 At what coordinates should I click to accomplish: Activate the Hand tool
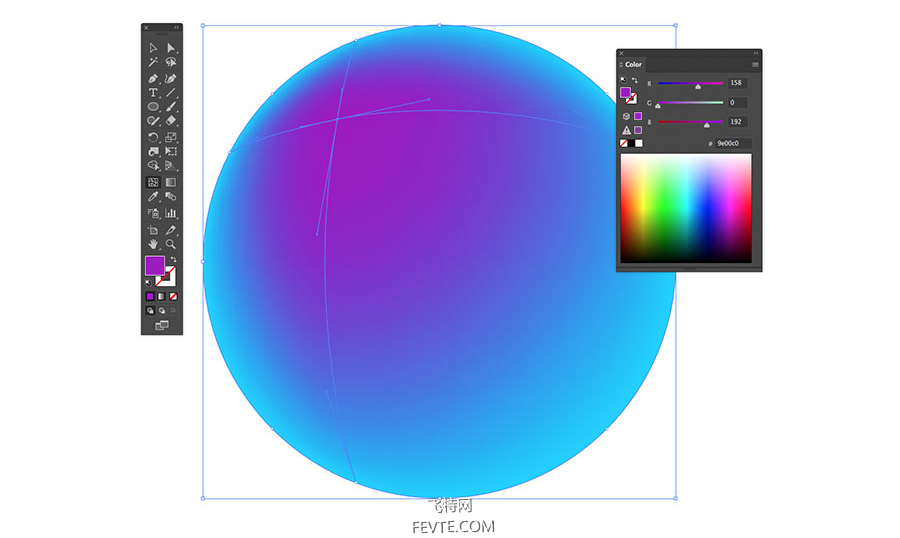coord(153,244)
